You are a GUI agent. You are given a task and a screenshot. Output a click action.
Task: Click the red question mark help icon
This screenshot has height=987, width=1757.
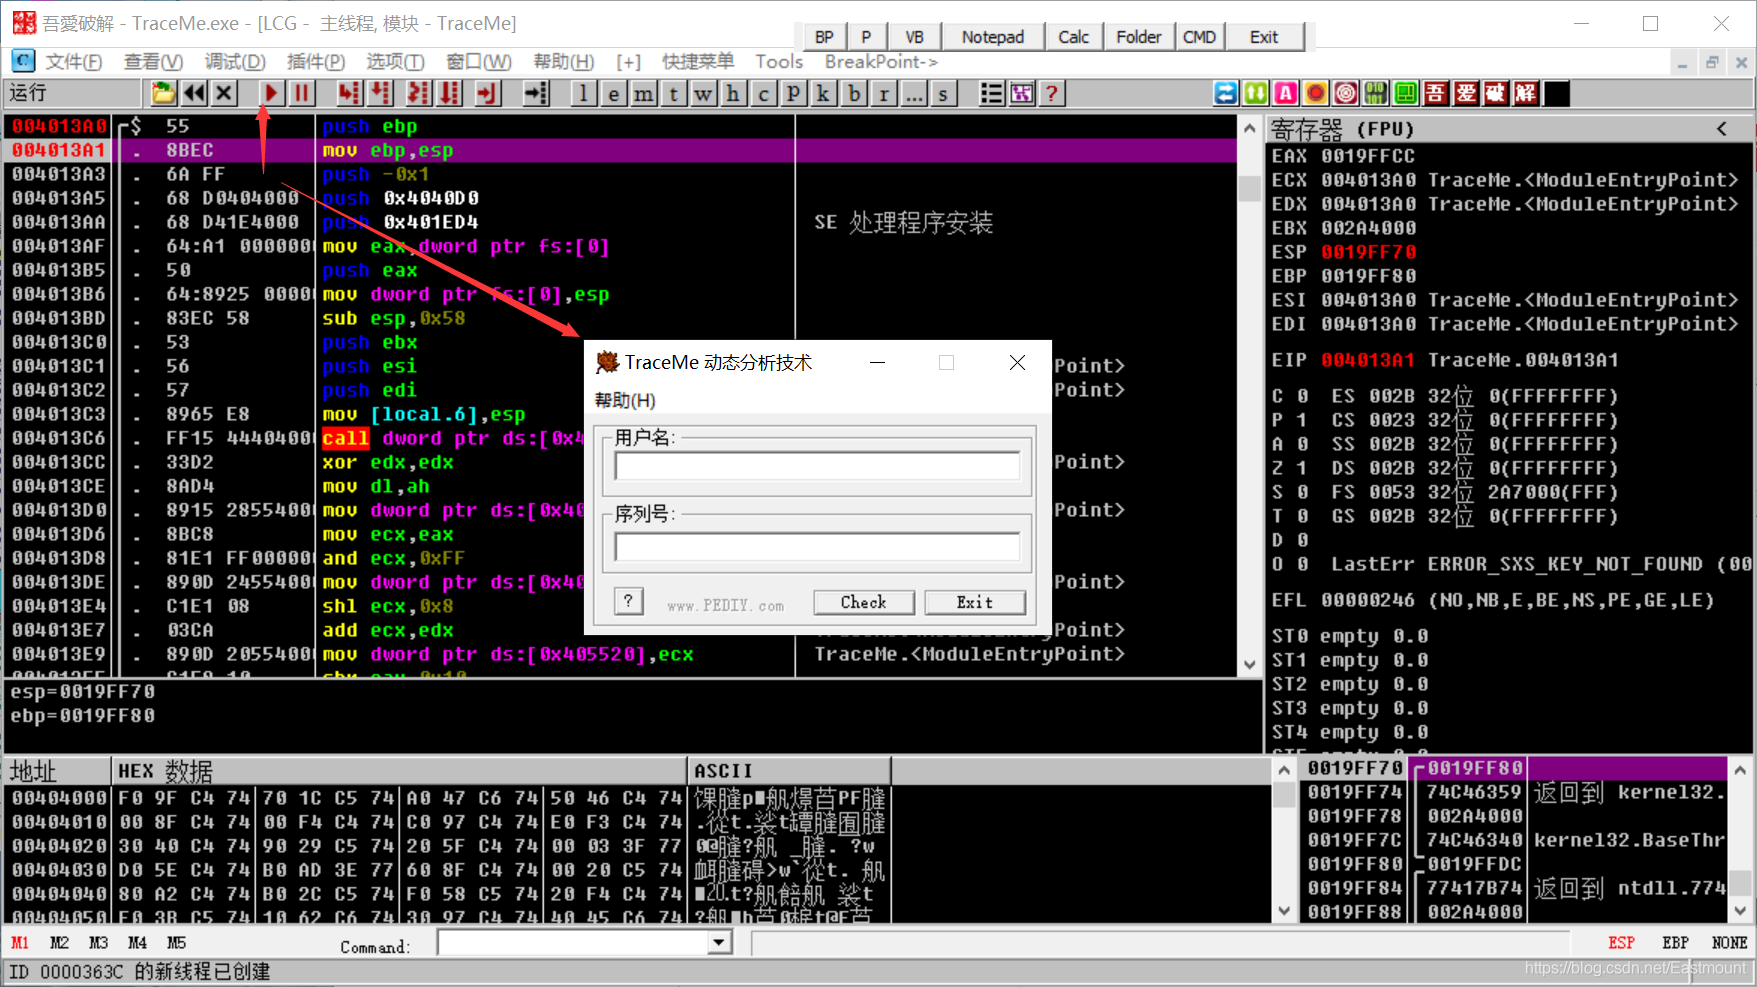pyautogui.click(x=1051, y=93)
